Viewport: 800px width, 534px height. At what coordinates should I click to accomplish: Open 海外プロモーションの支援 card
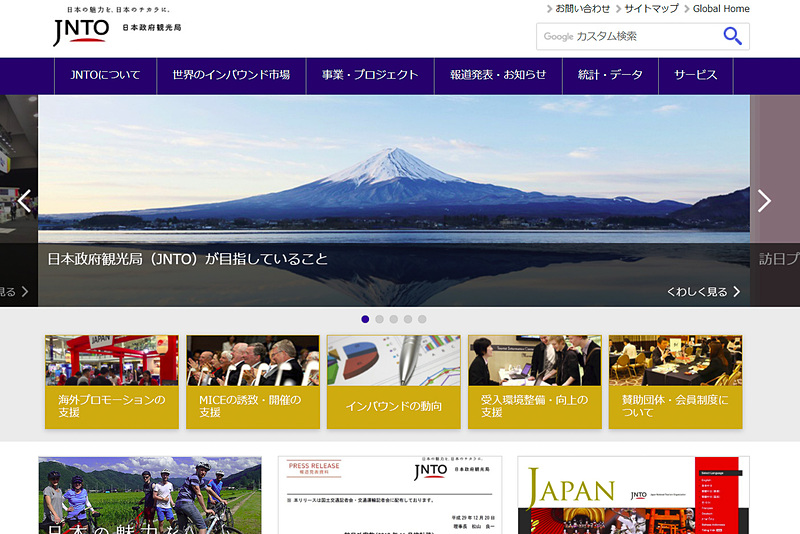112,382
